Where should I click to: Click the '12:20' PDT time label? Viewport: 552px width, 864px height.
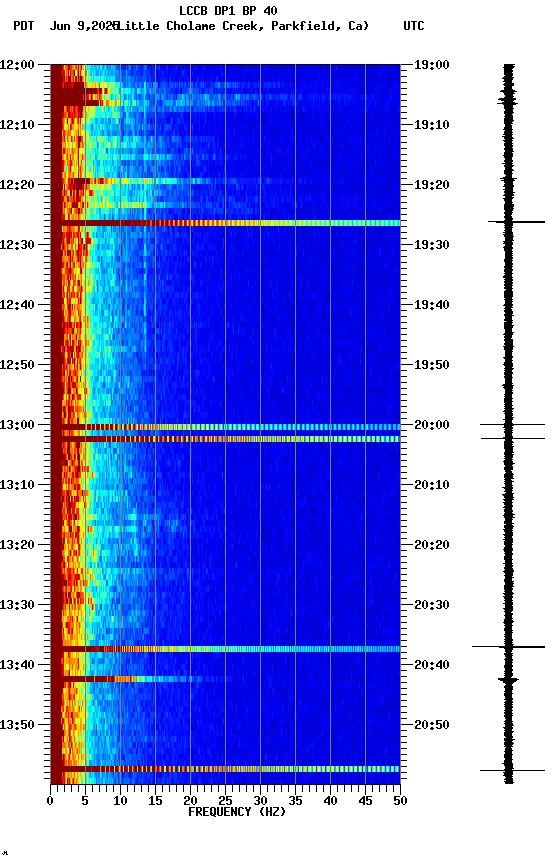tap(17, 185)
